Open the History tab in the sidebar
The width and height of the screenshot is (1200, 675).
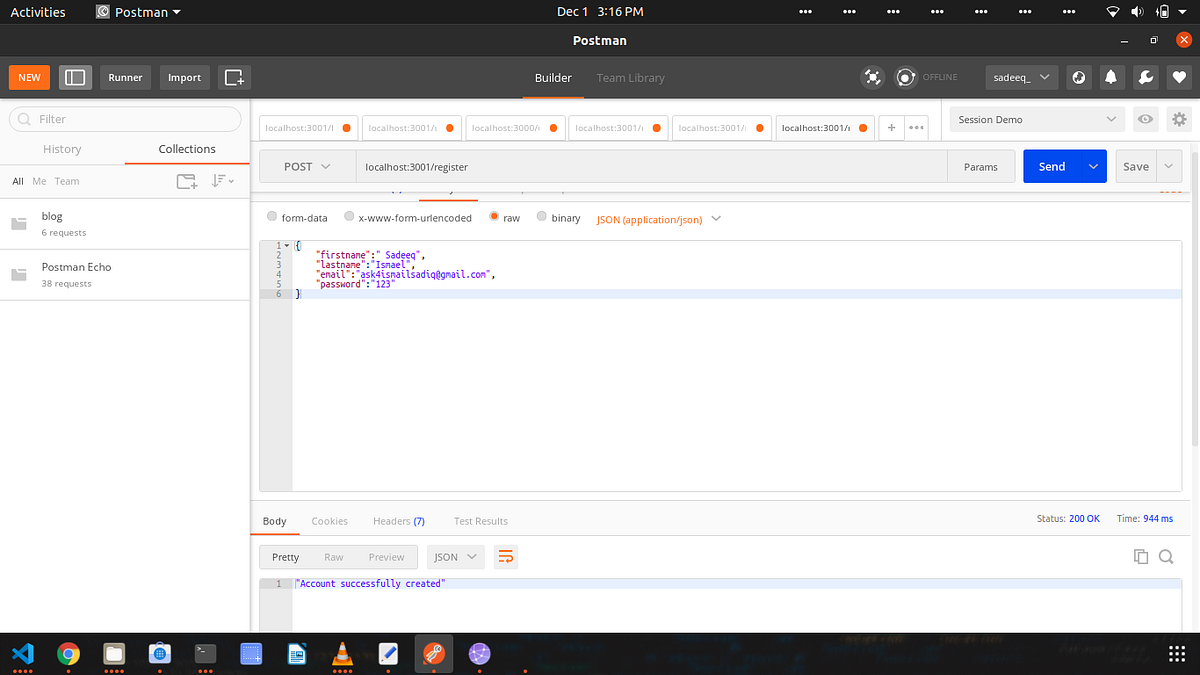(62, 149)
